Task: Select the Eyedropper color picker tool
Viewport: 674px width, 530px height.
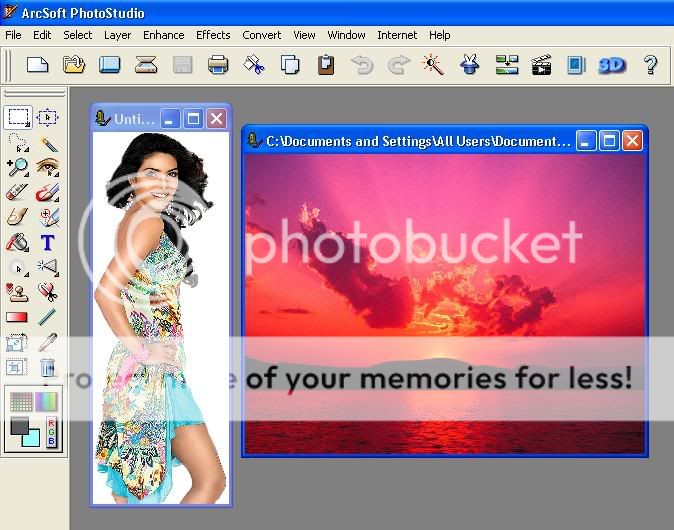Action: click(x=47, y=342)
